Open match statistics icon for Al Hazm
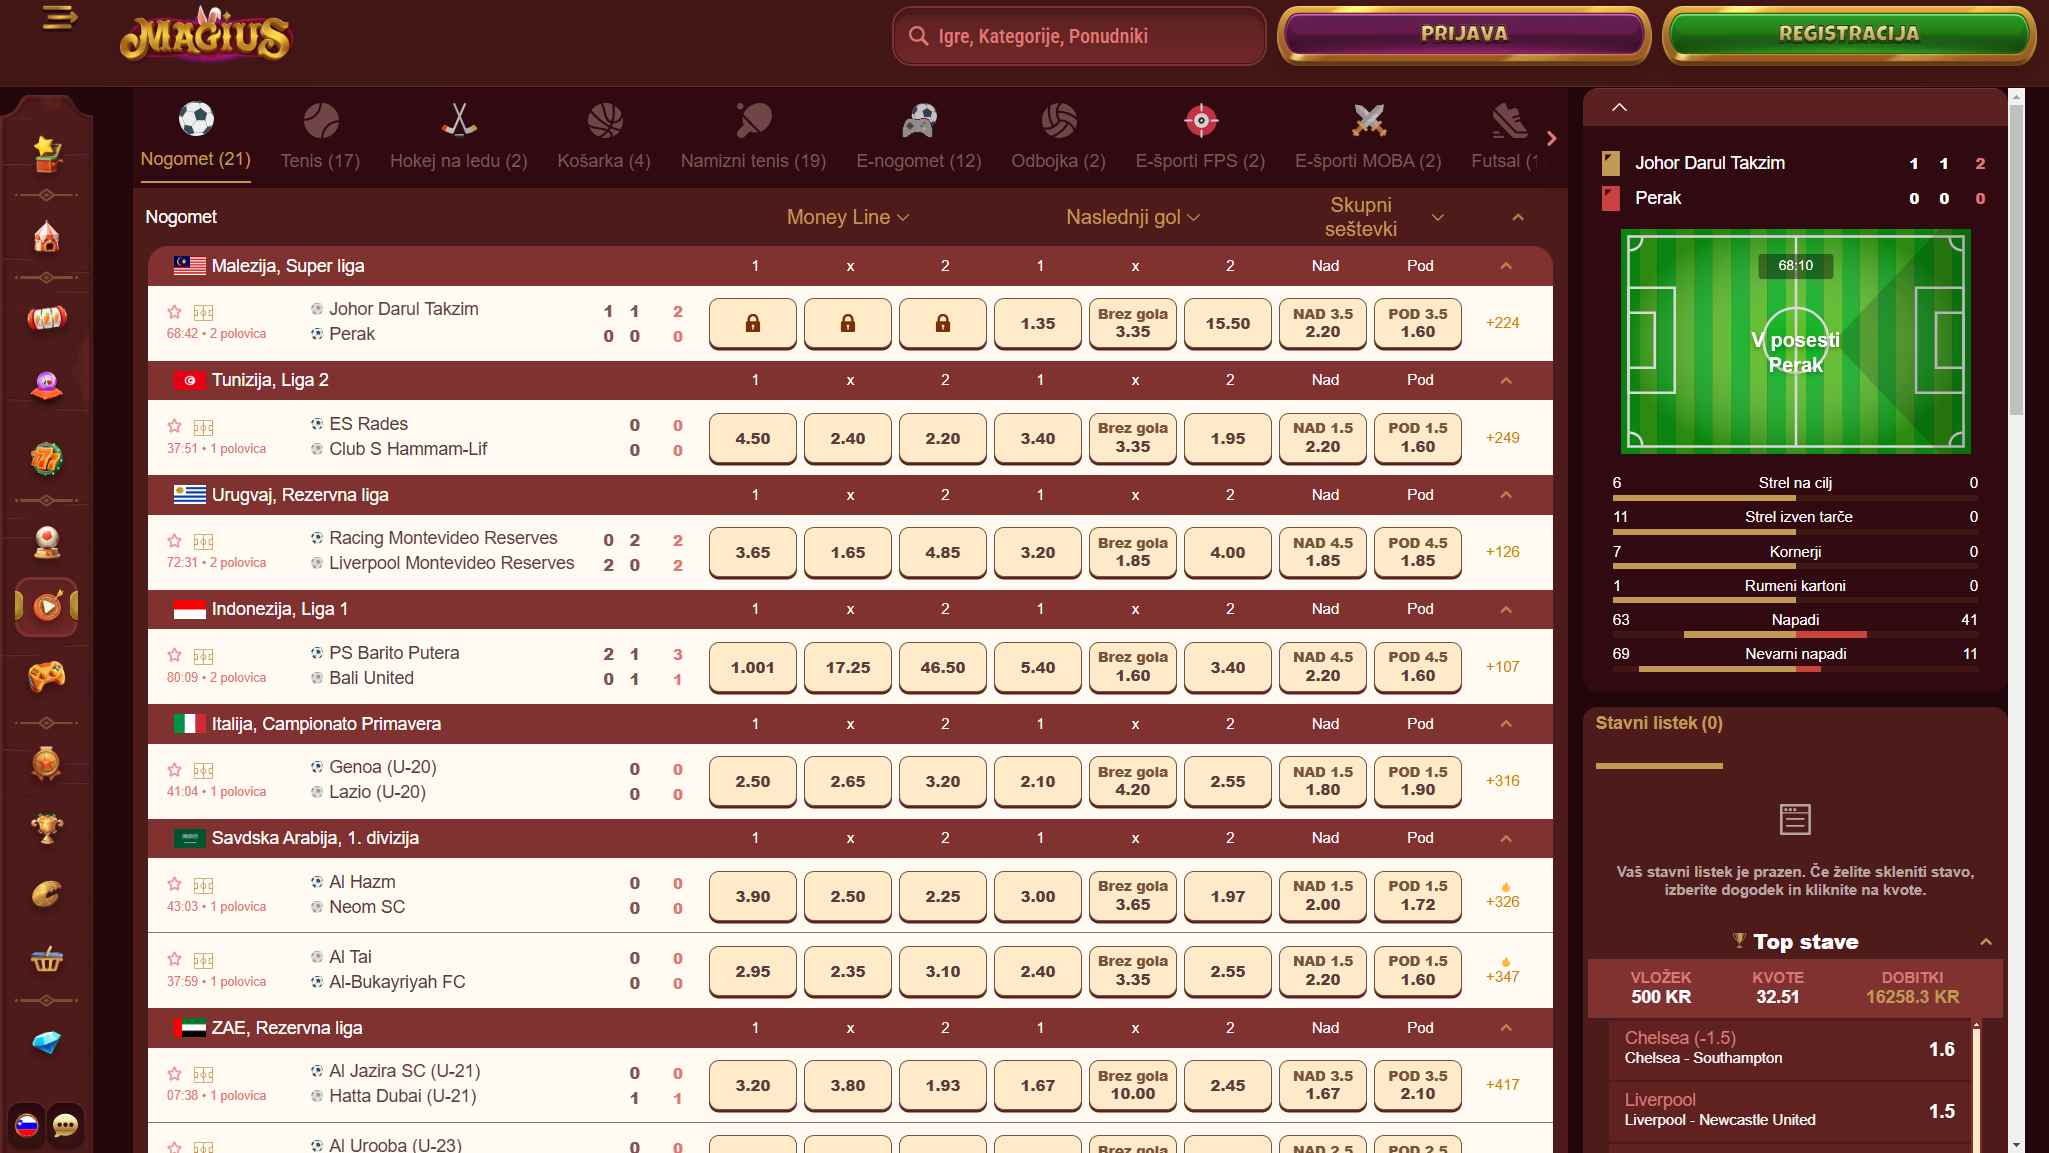 click(203, 885)
